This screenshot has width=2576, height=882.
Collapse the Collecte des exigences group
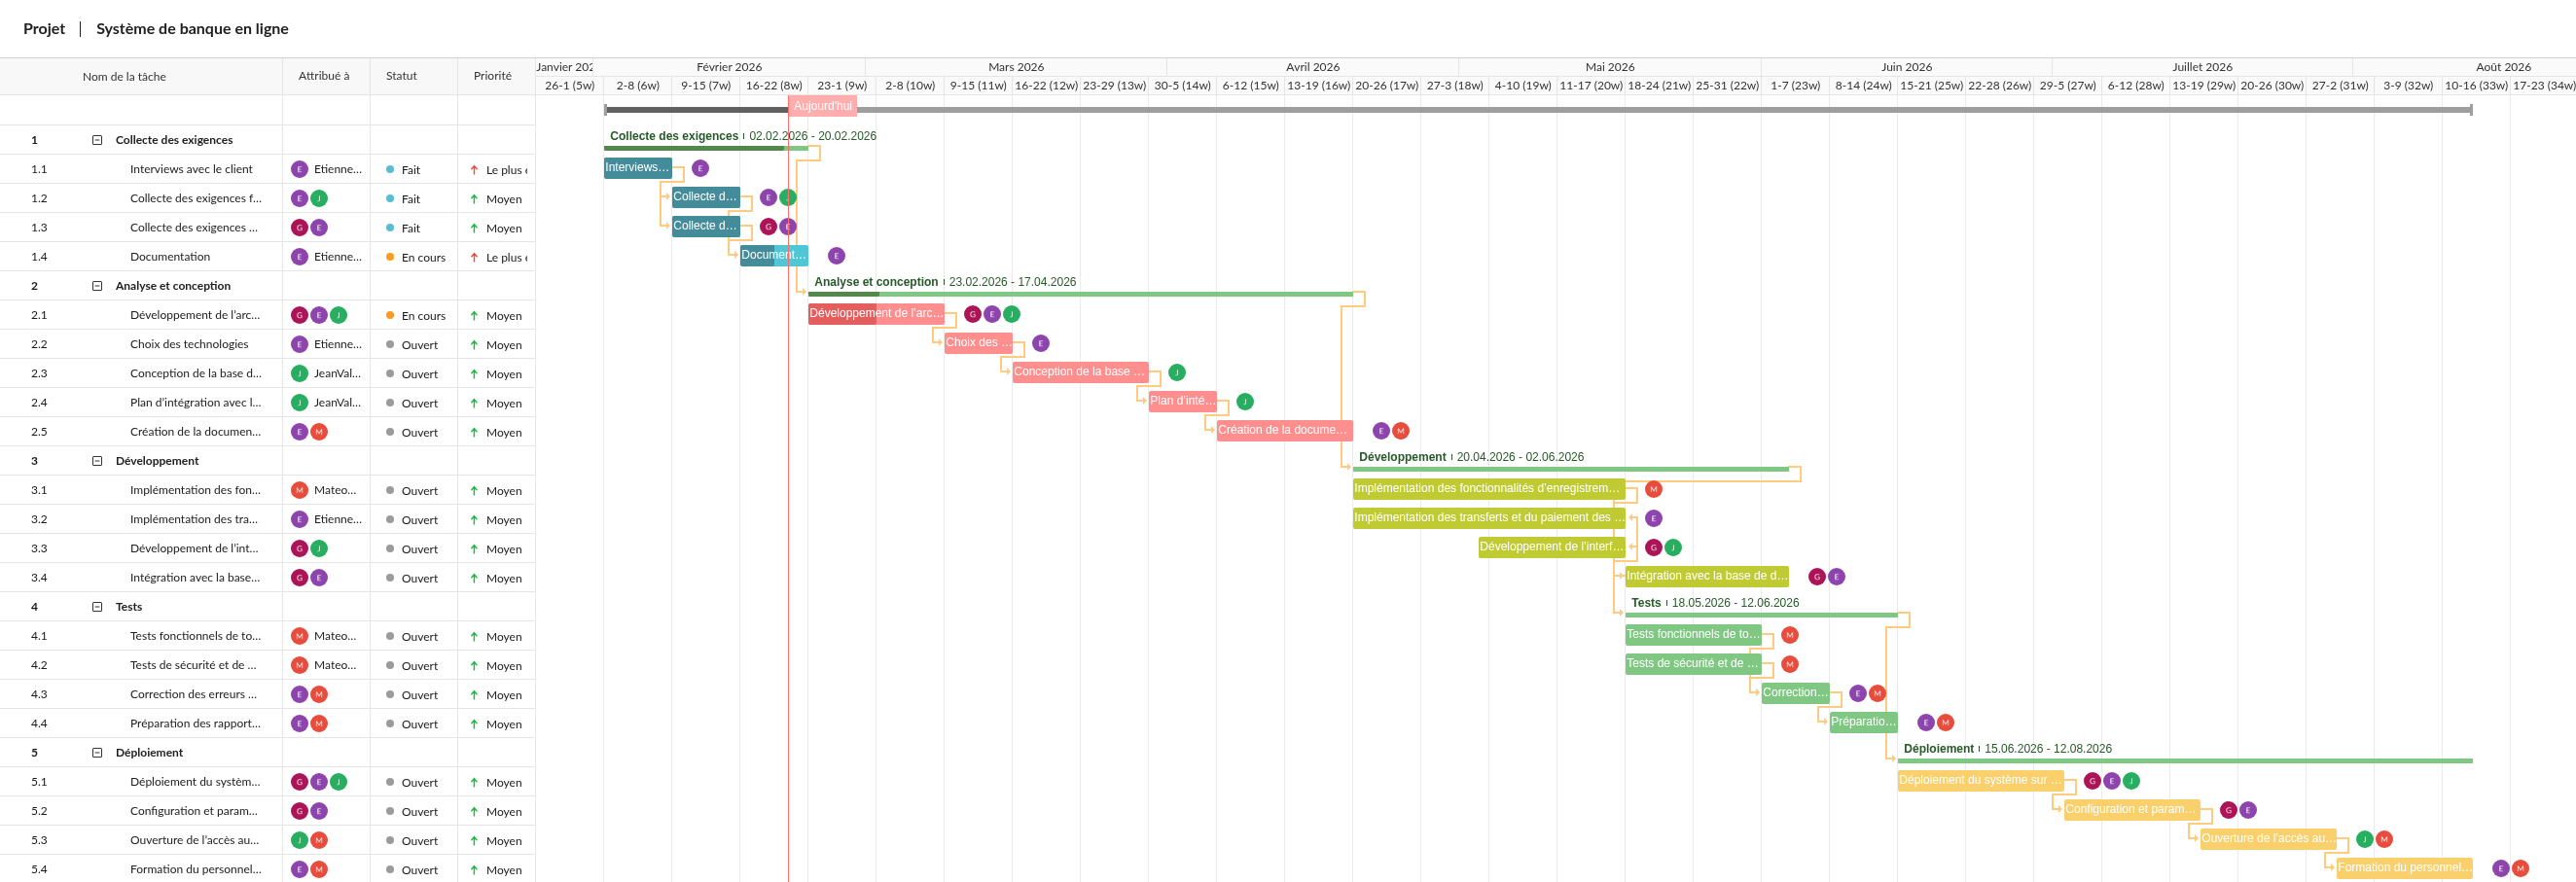click(97, 140)
